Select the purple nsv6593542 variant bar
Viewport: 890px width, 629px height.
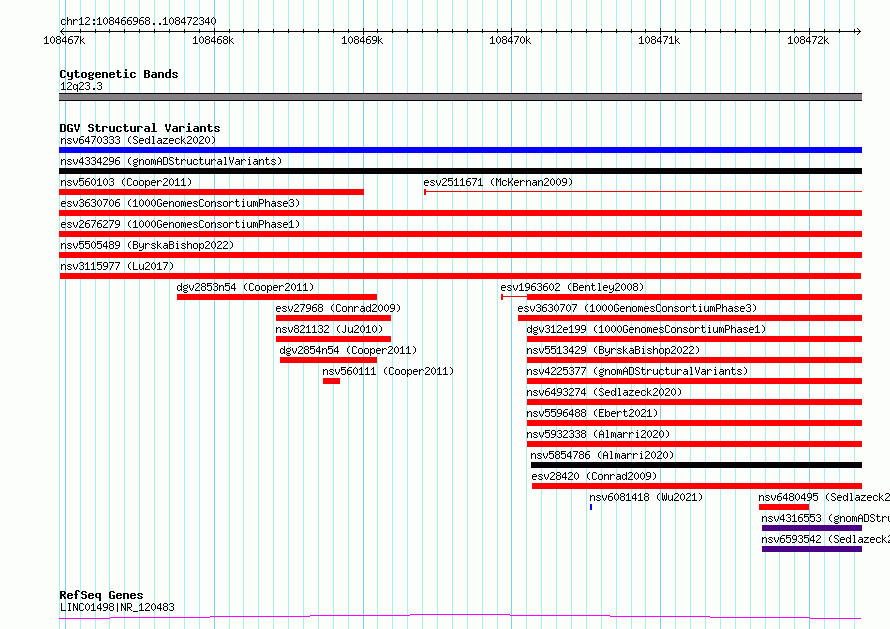pyautogui.click(x=812, y=550)
